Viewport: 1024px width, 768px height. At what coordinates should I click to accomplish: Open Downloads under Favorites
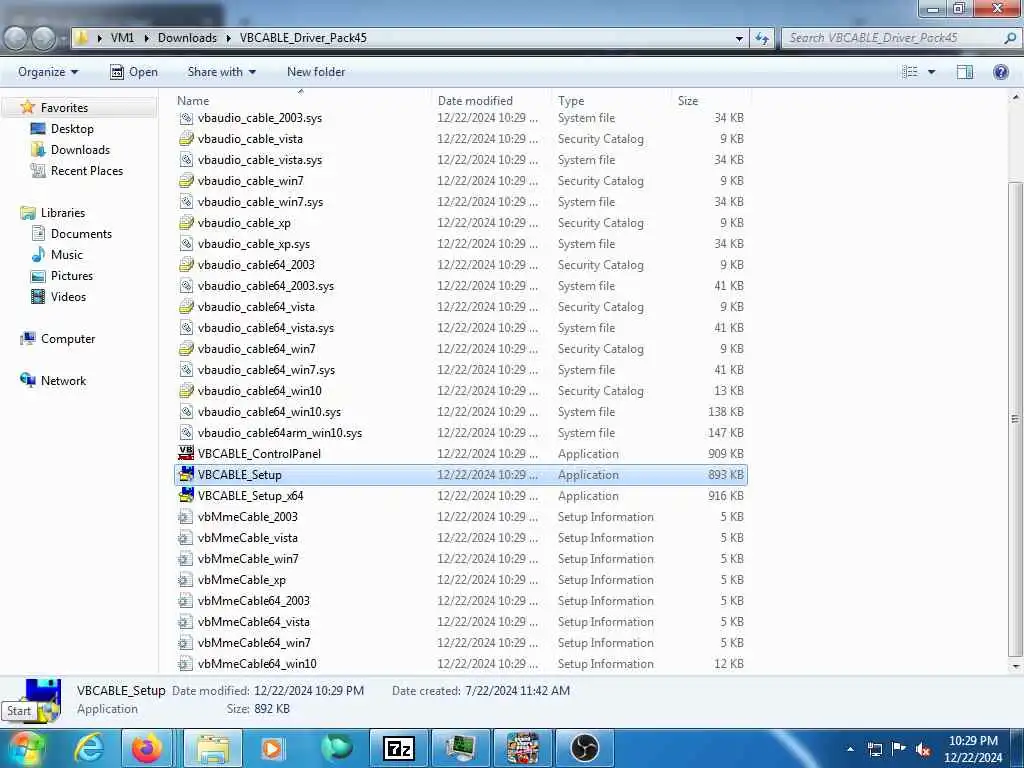point(80,150)
